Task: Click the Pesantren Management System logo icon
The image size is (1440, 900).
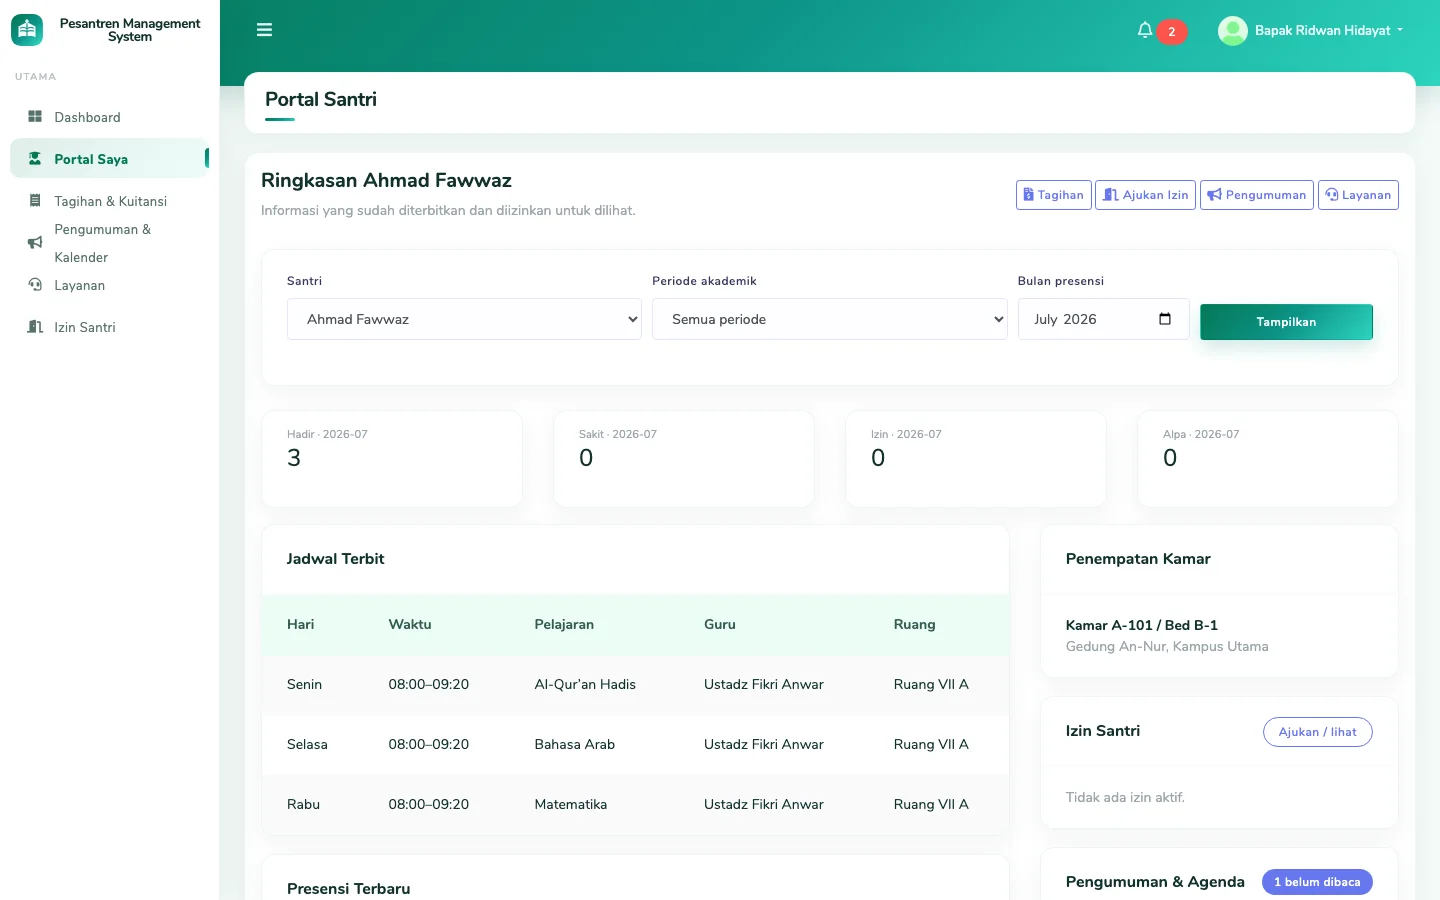Action: 27,30
